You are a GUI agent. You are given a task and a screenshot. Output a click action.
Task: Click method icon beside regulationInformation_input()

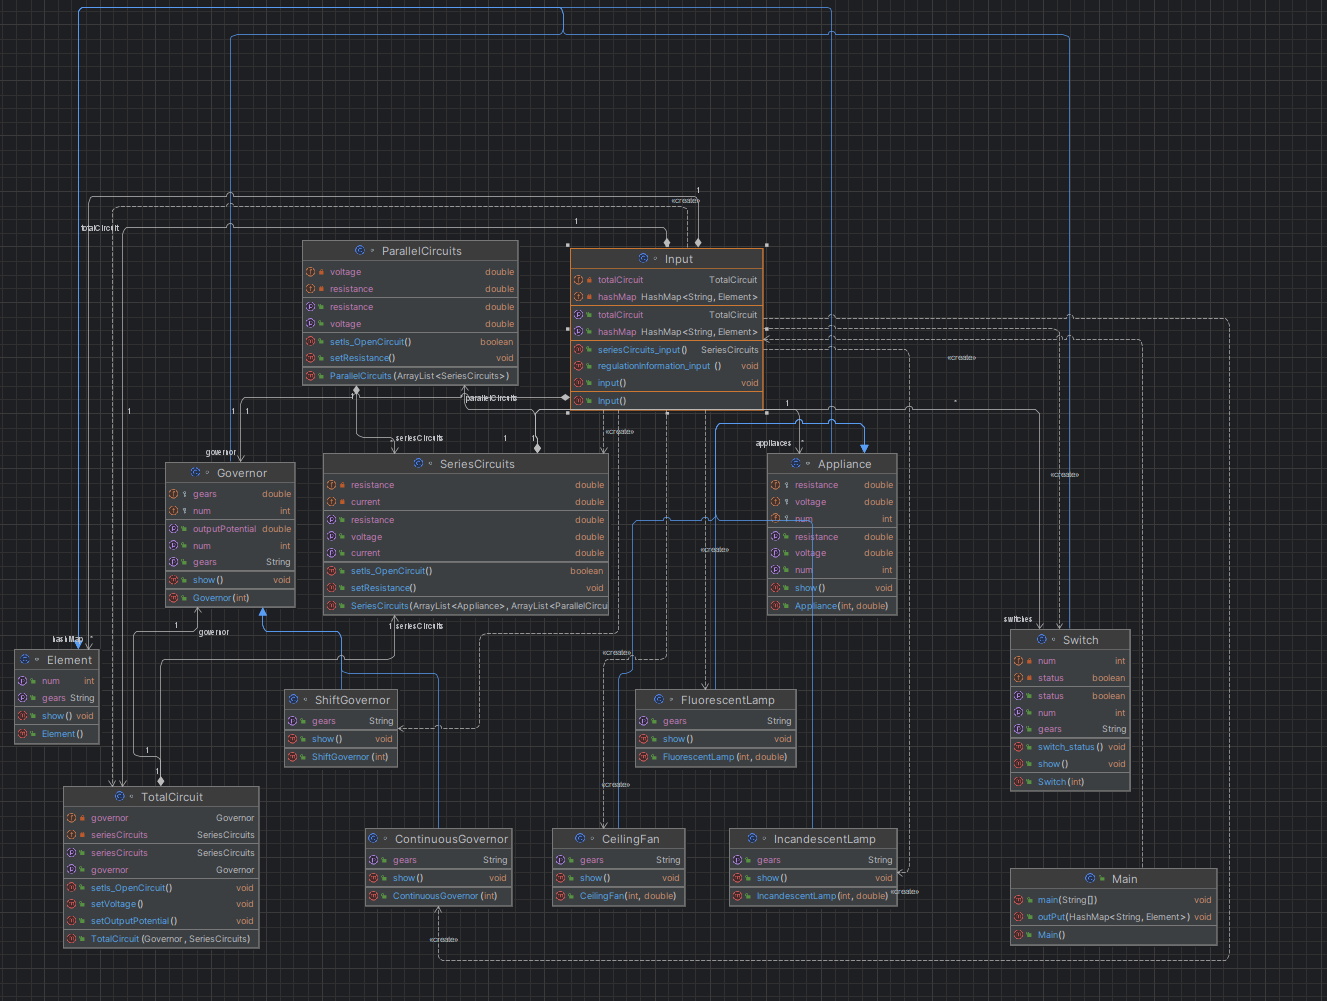(x=578, y=365)
